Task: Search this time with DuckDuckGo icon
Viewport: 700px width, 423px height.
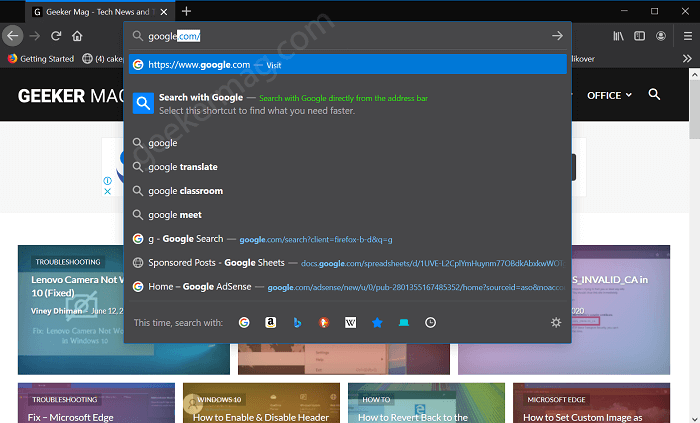Action: 324,323
